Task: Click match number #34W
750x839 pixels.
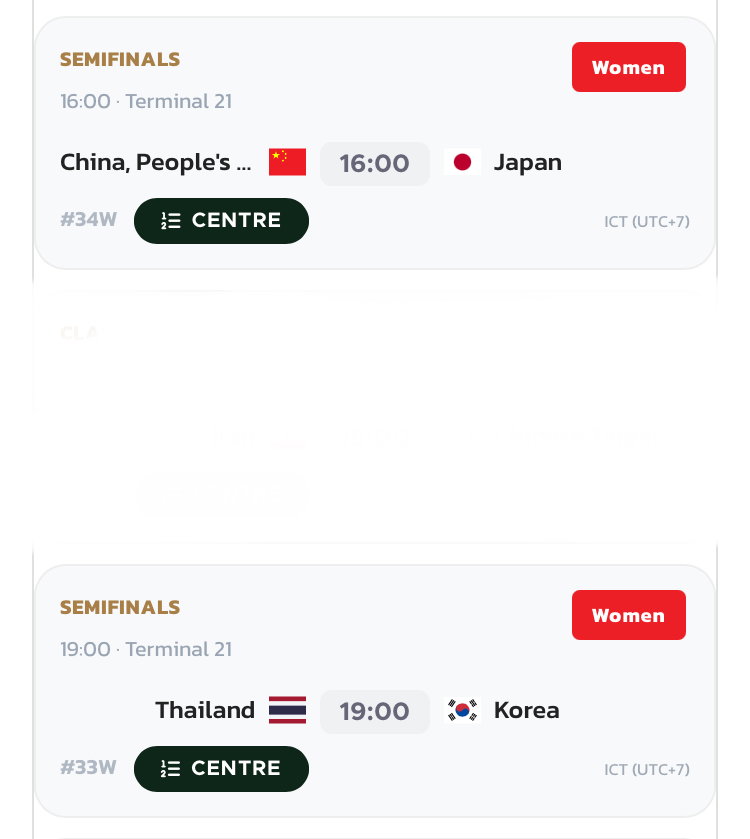Action: click(x=88, y=219)
